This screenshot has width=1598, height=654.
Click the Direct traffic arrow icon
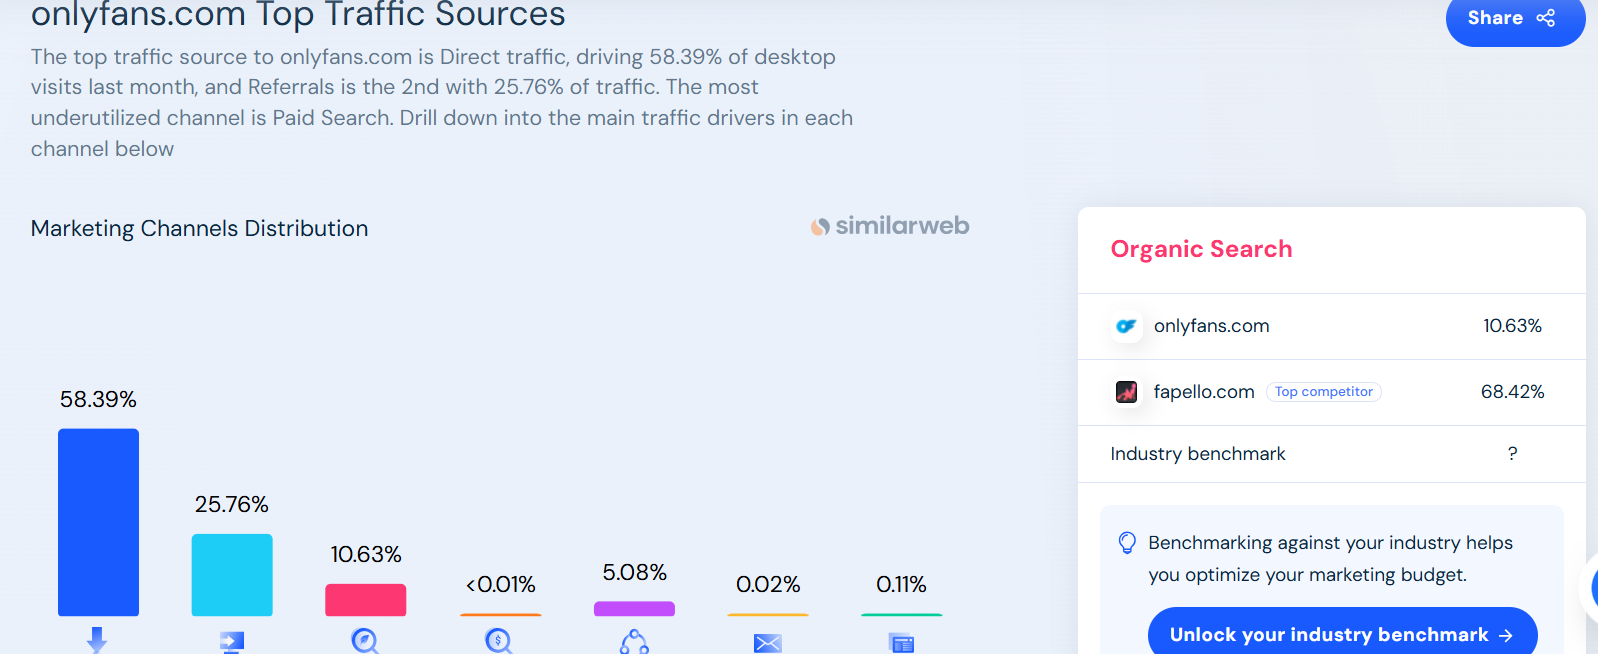pos(97,639)
